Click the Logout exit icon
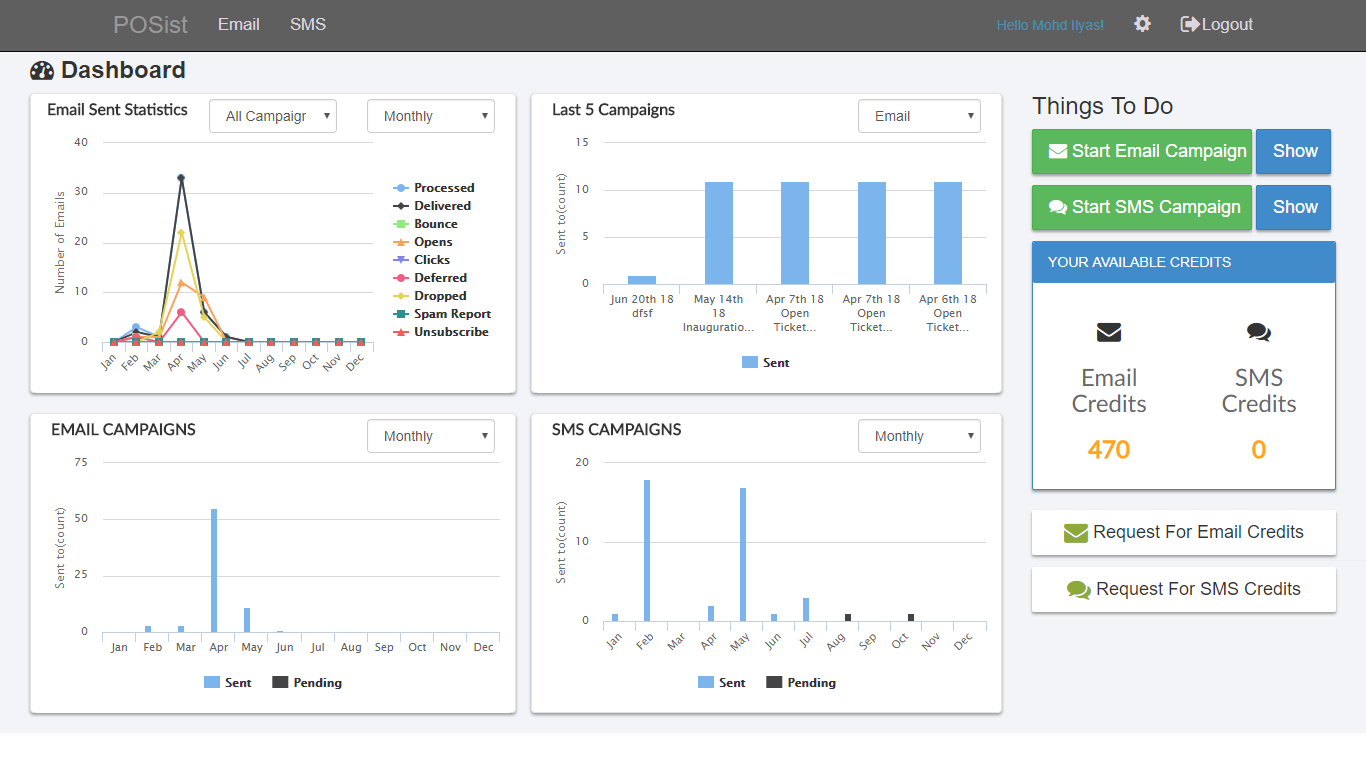The height and width of the screenshot is (768, 1366). [x=1189, y=24]
